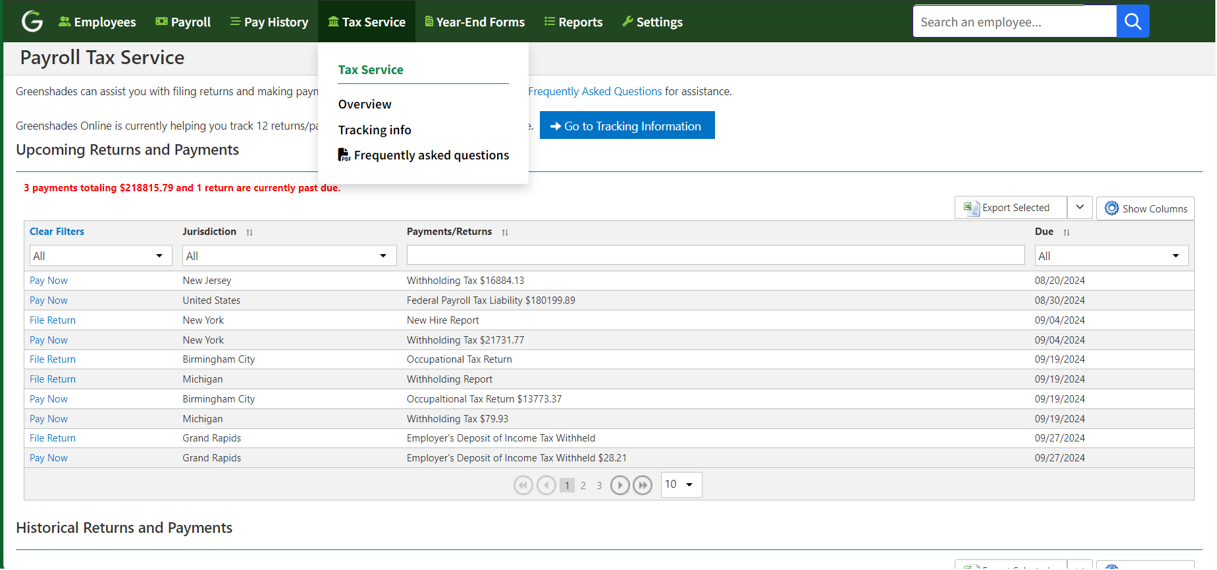The image size is (1217, 570).
Task: Click the gear icon on Show Columns
Action: coord(1111,208)
